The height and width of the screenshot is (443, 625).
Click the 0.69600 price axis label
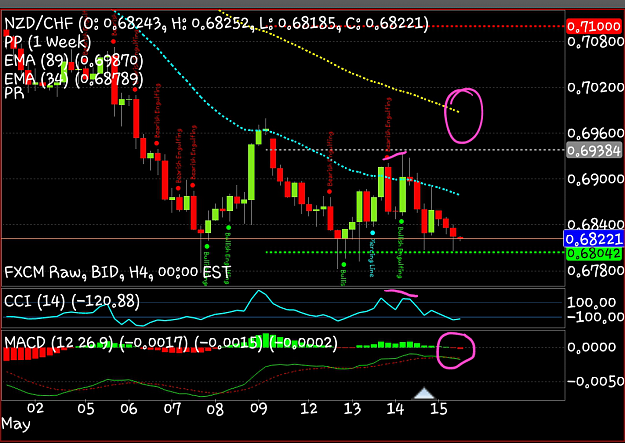(x=596, y=133)
